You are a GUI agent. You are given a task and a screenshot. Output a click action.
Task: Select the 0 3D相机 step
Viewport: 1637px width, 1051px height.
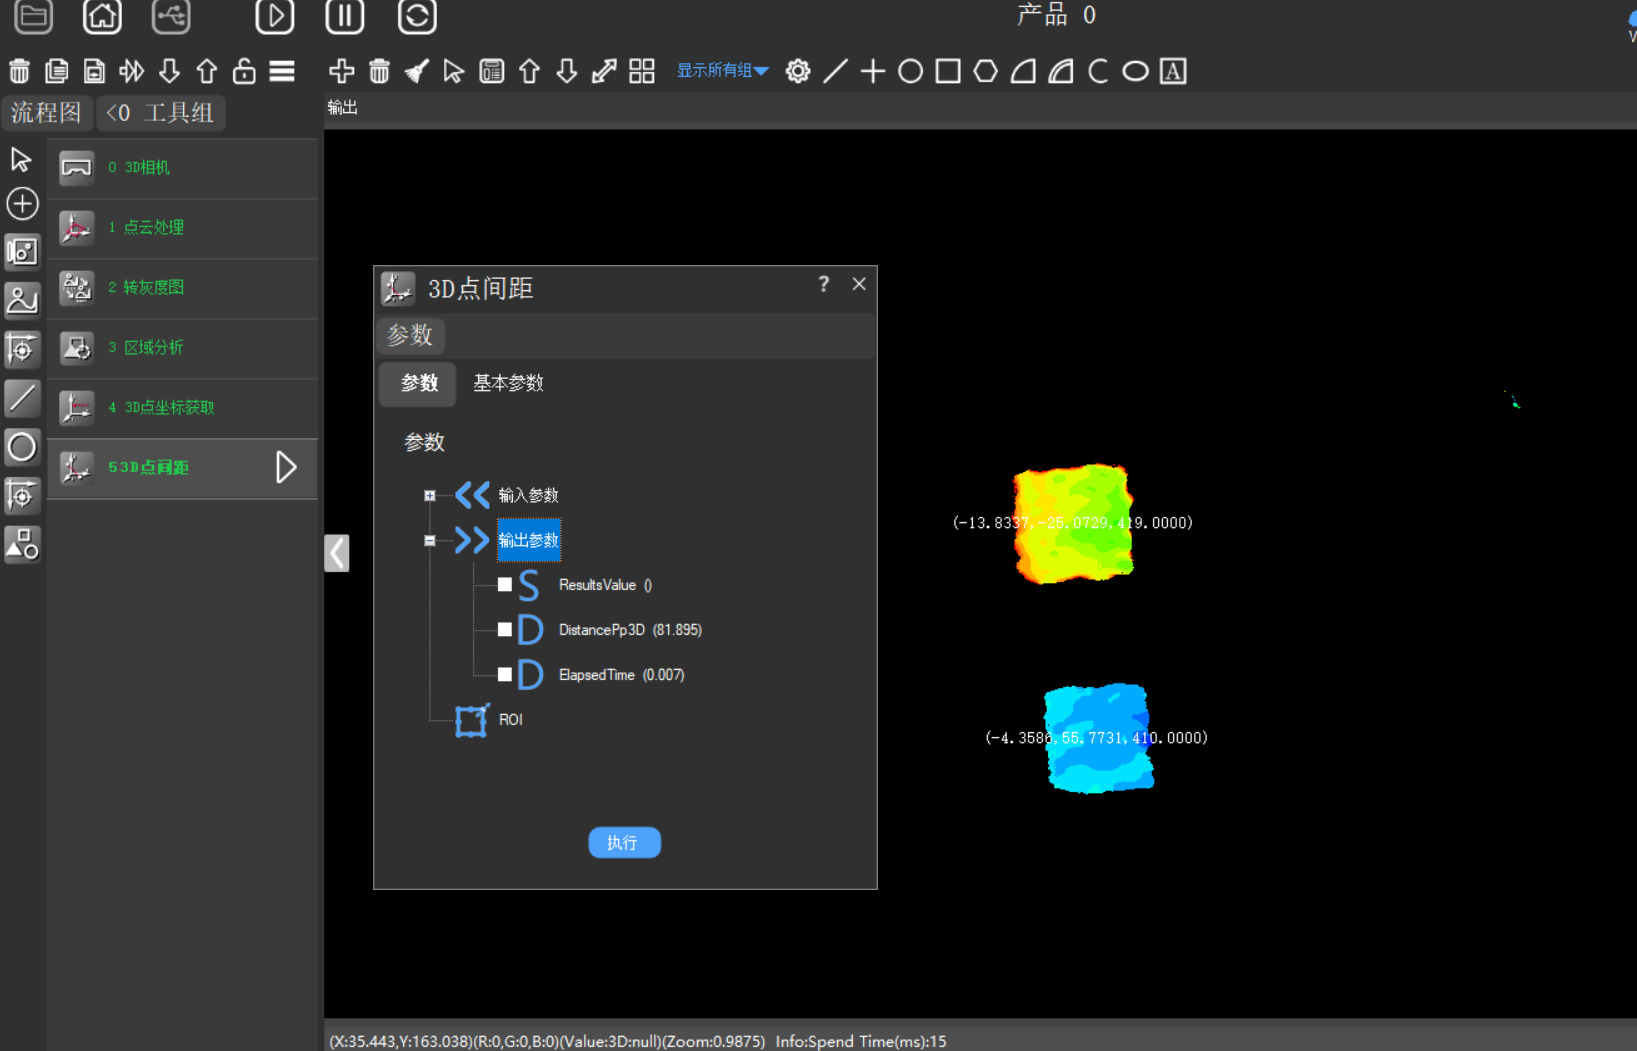point(183,168)
